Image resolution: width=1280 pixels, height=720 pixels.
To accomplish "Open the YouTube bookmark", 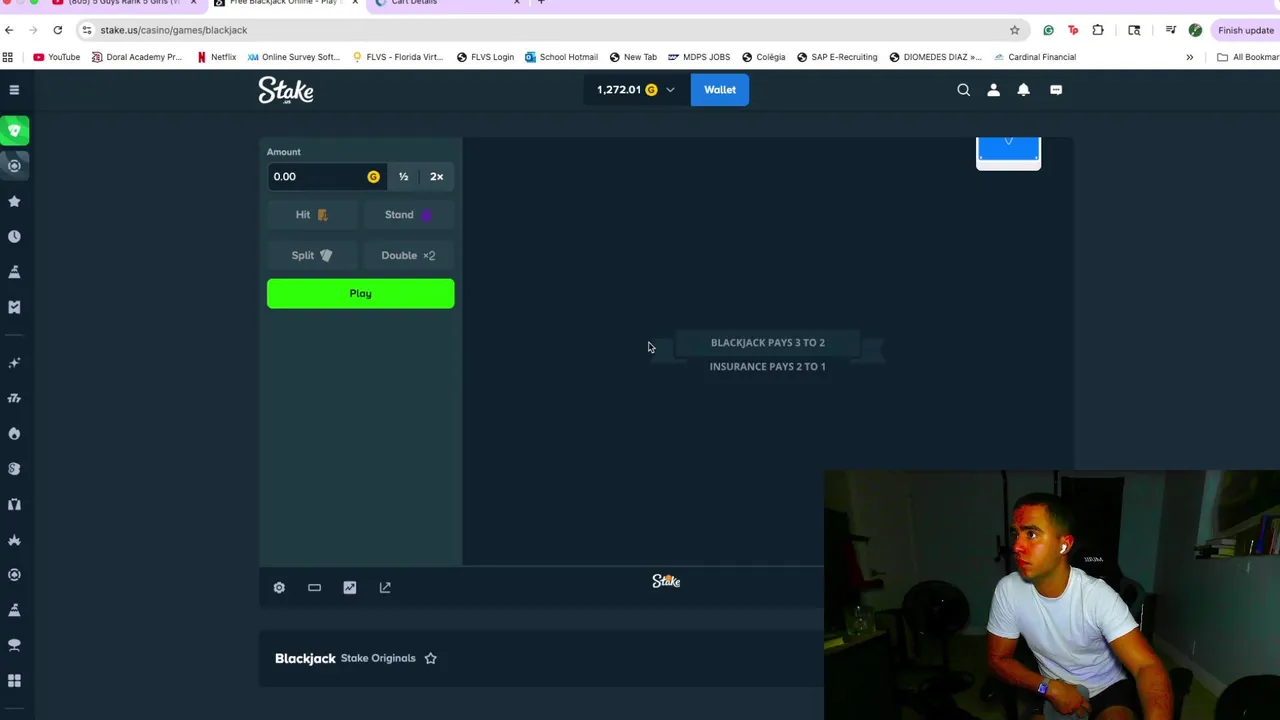I will [x=56, y=57].
